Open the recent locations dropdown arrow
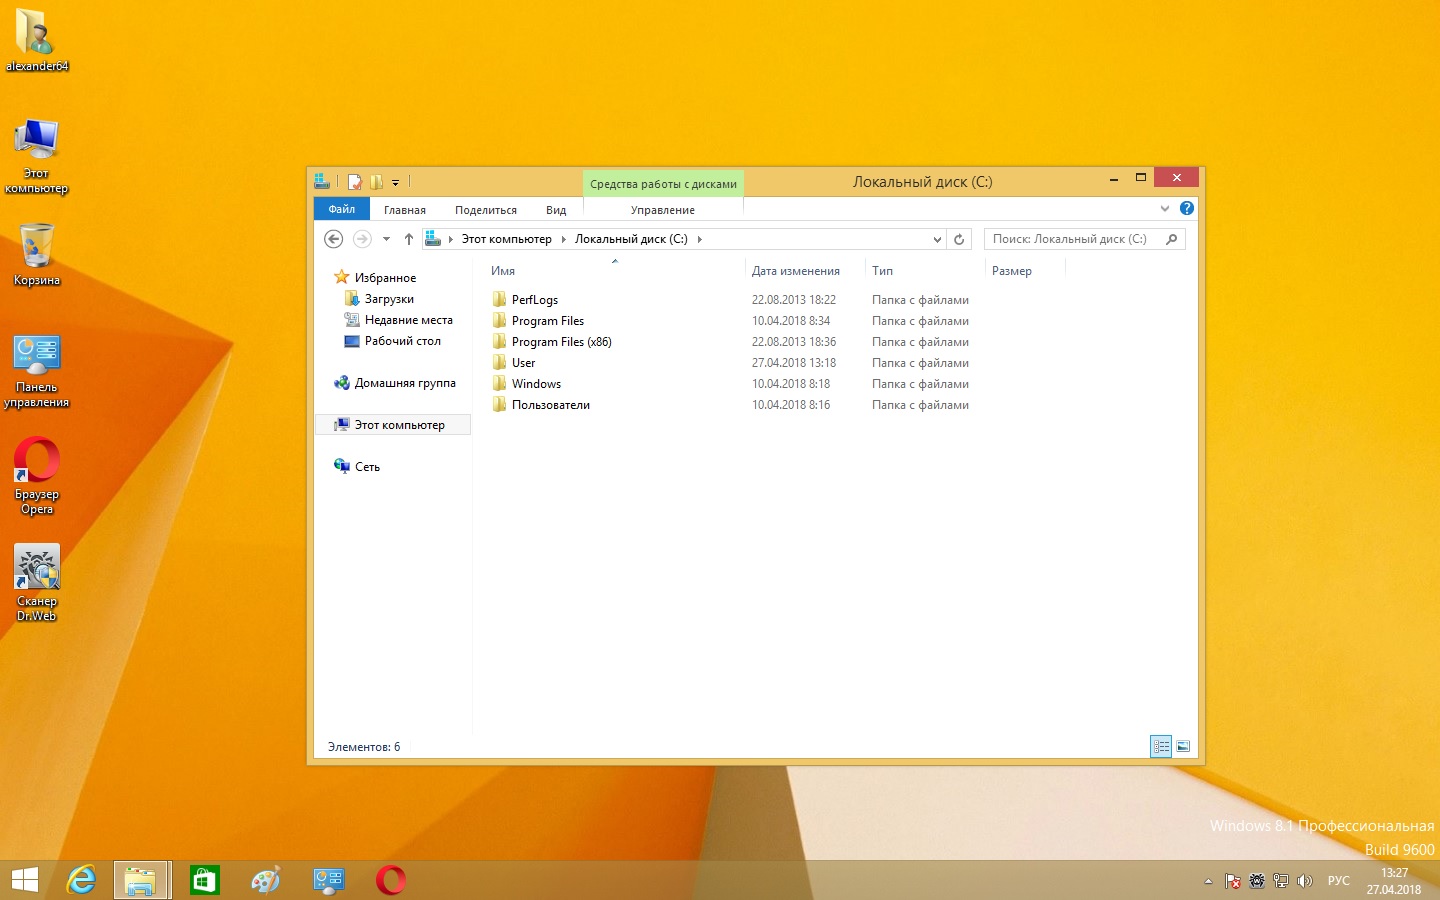1440x900 pixels. (386, 239)
